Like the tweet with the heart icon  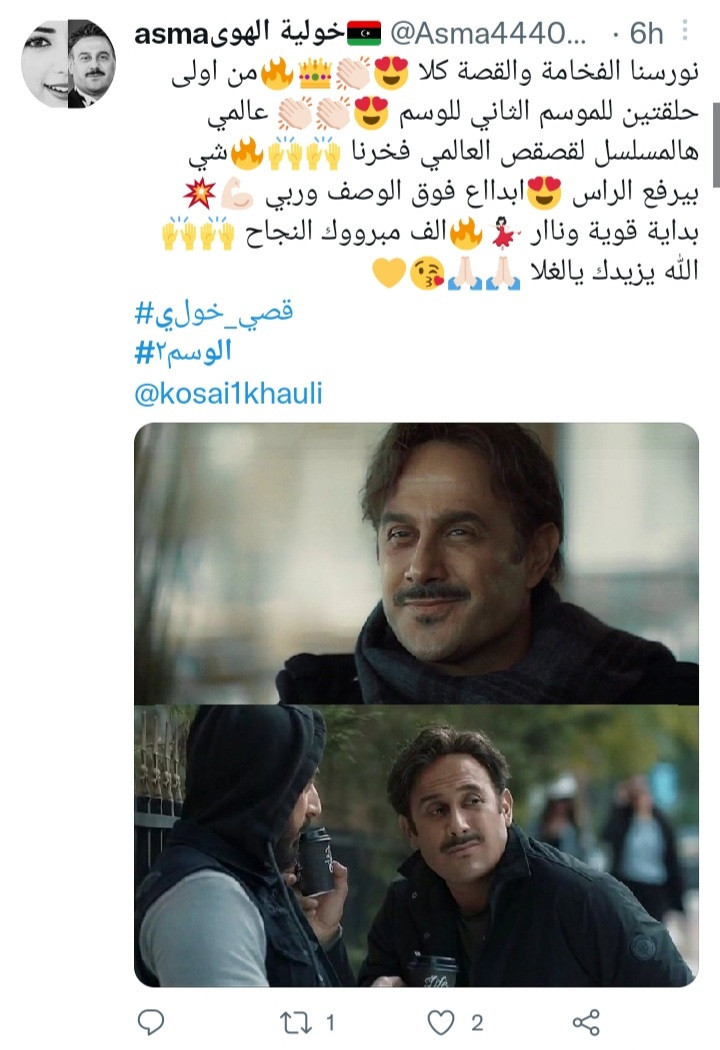coord(441,1023)
